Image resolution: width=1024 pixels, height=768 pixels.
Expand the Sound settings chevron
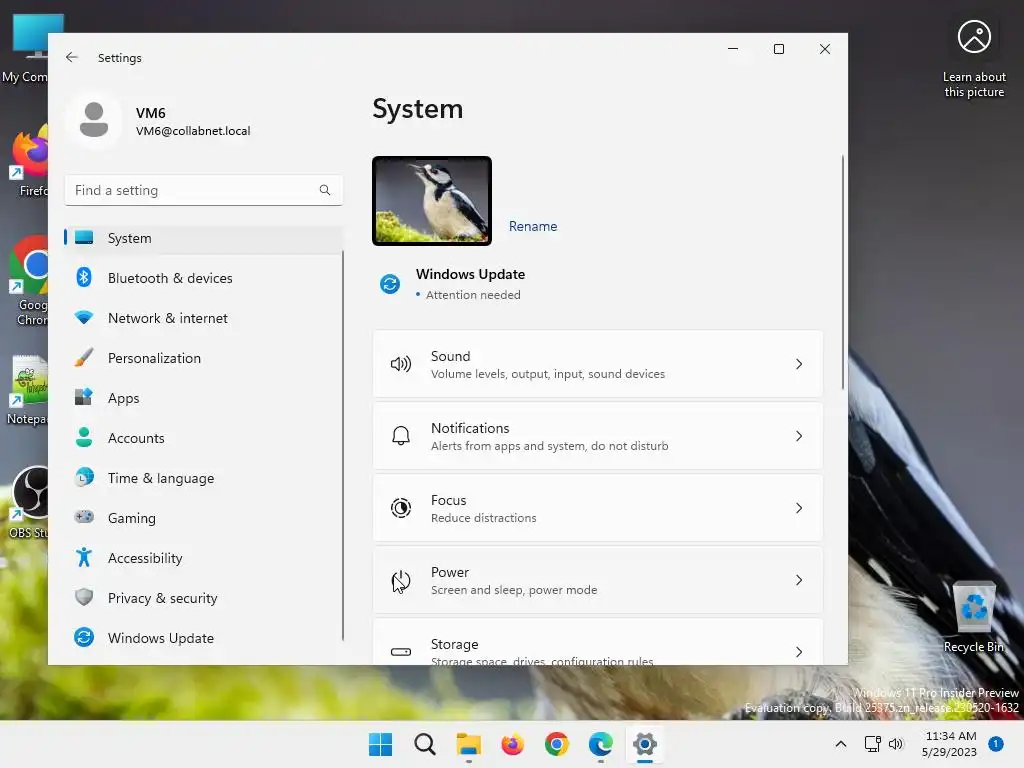coord(799,364)
